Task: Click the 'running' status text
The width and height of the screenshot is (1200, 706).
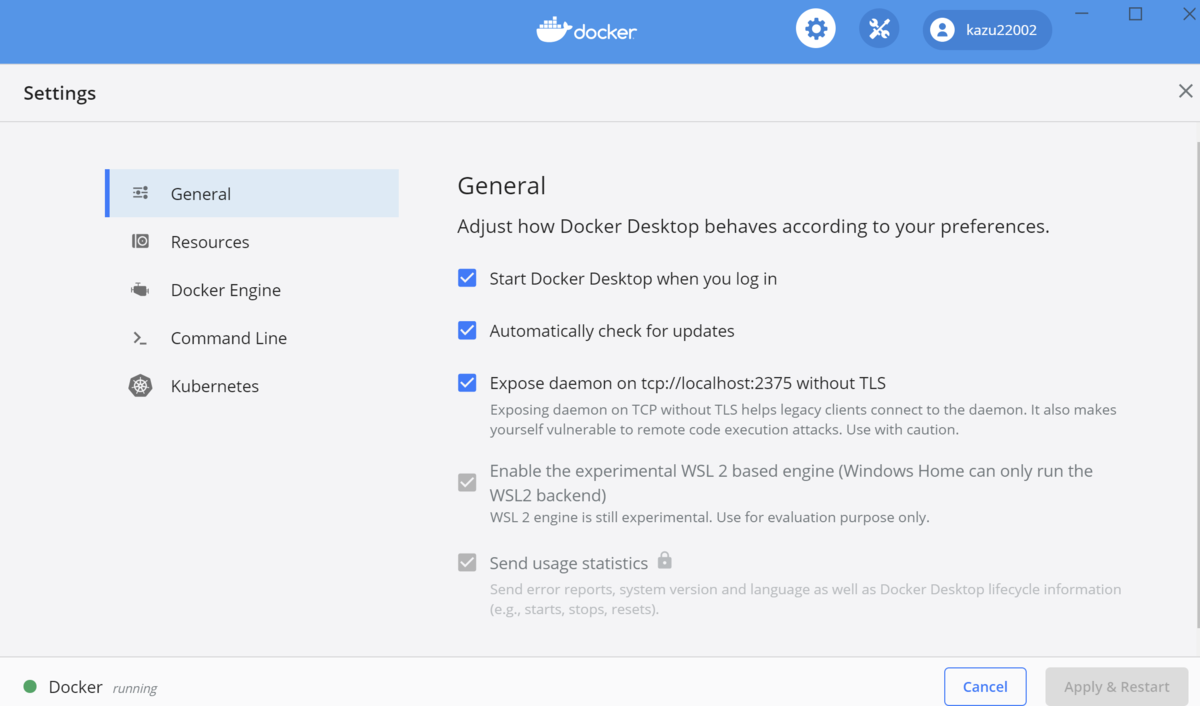Action: [135, 688]
